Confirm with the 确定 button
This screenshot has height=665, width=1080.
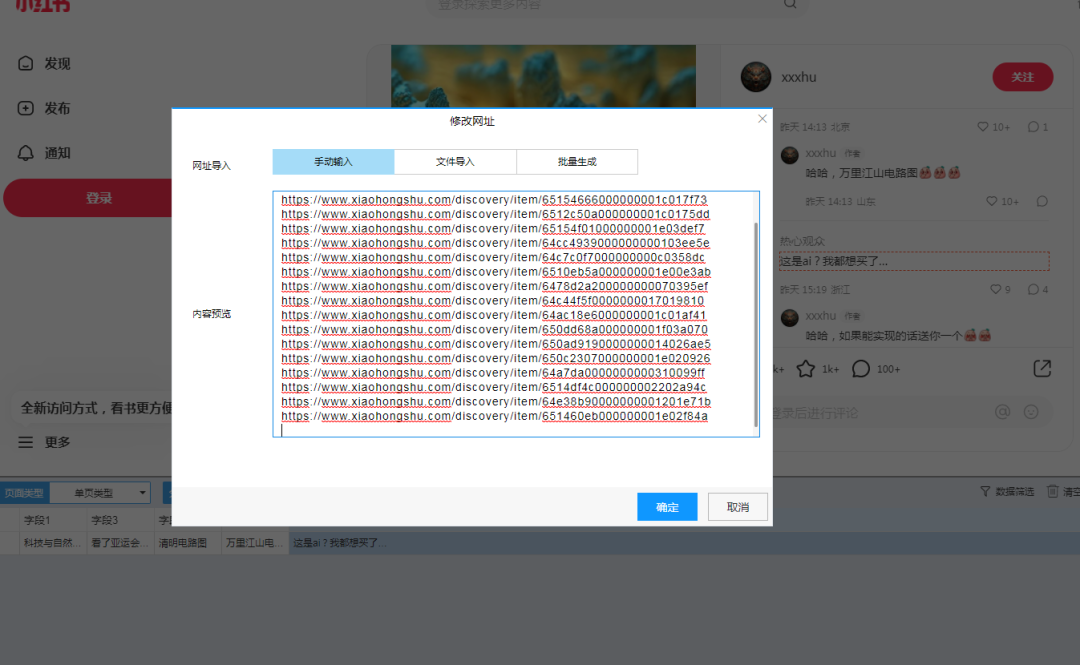(x=667, y=507)
